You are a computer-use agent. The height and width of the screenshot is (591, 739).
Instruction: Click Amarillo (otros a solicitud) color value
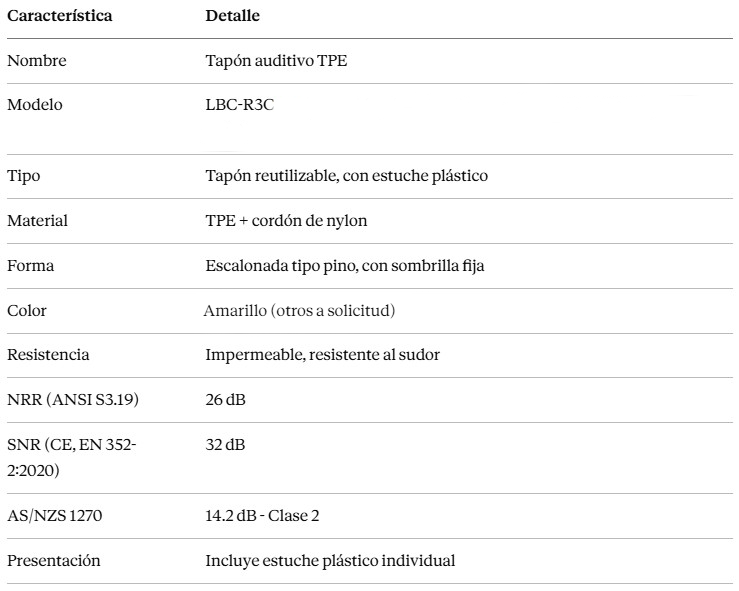click(299, 311)
